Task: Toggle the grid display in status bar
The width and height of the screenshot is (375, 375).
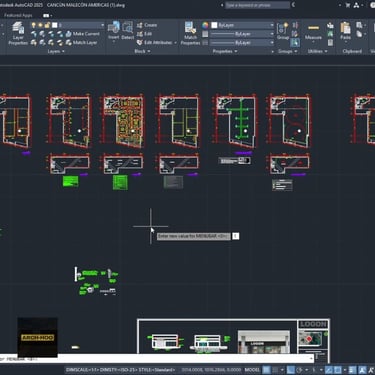Action: tap(266, 370)
